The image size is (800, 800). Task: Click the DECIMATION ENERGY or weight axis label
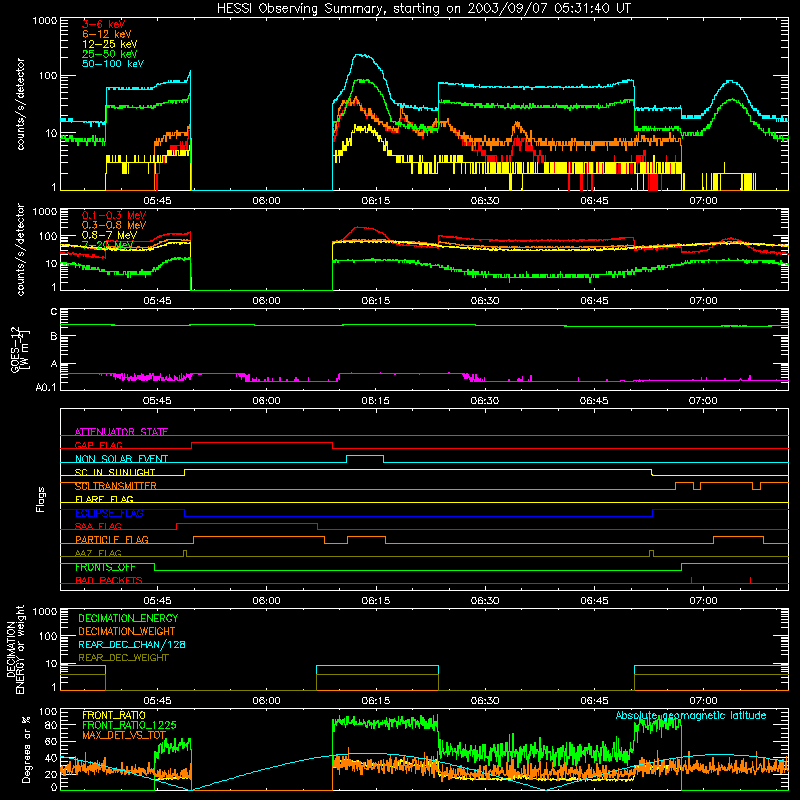coord(15,649)
